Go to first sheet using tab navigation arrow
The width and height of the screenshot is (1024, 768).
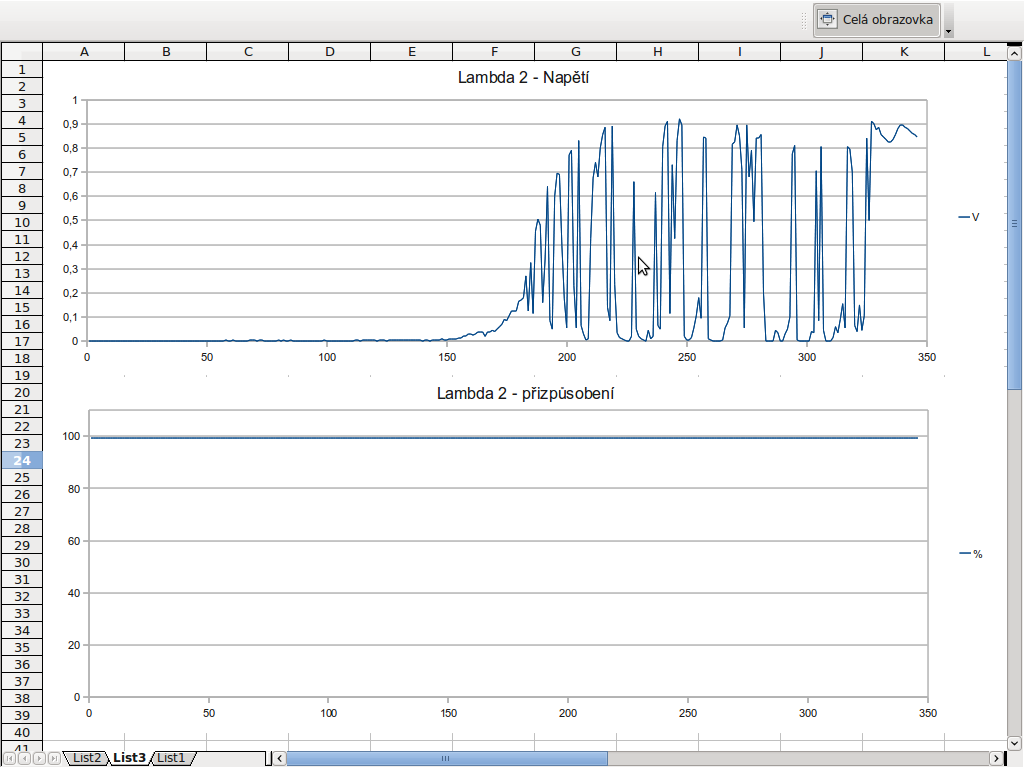[10, 758]
